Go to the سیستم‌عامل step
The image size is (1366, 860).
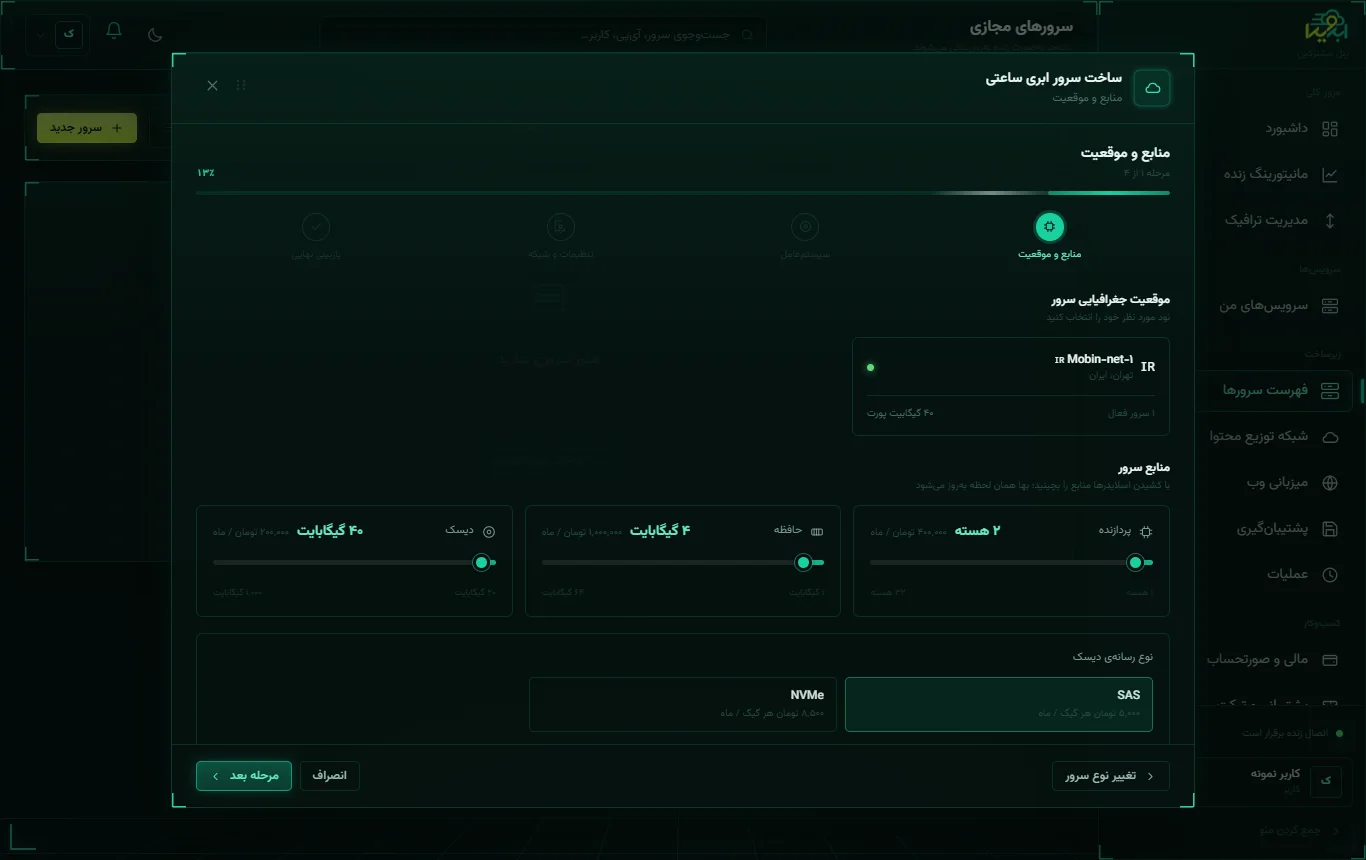pyautogui.click(x=805, y=236)
